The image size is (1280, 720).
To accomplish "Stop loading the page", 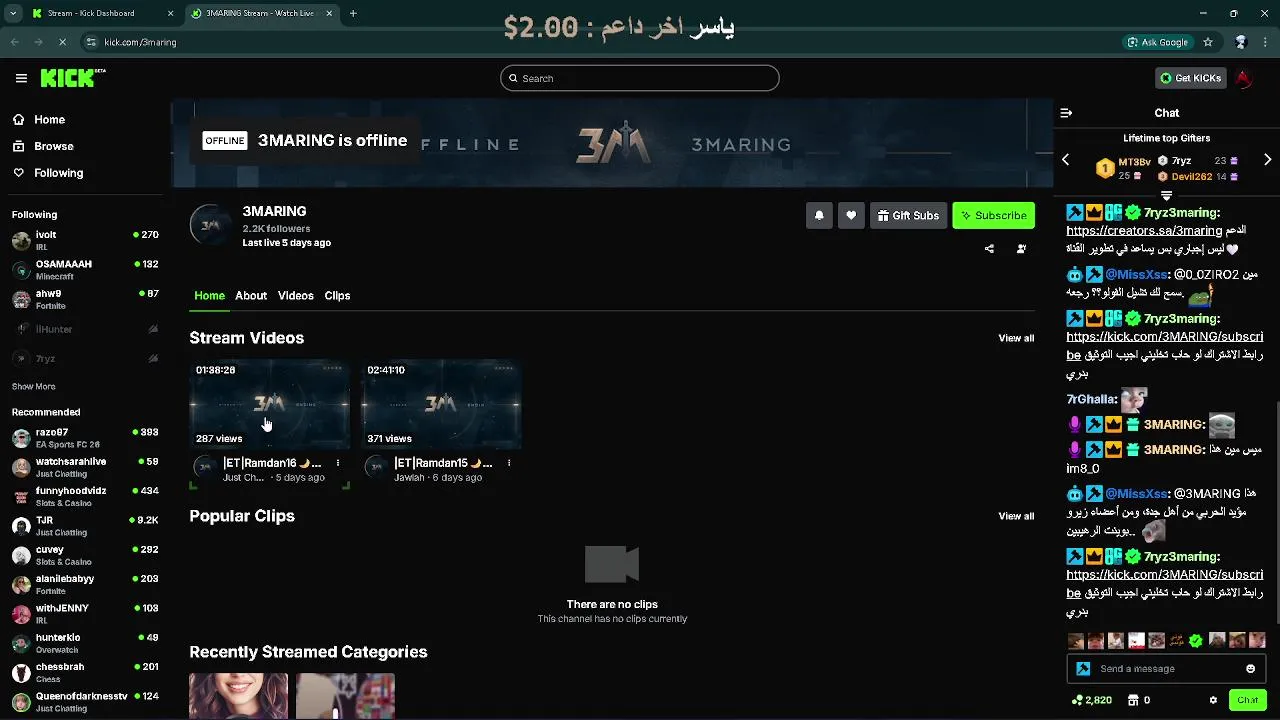I will pos(62,42).
